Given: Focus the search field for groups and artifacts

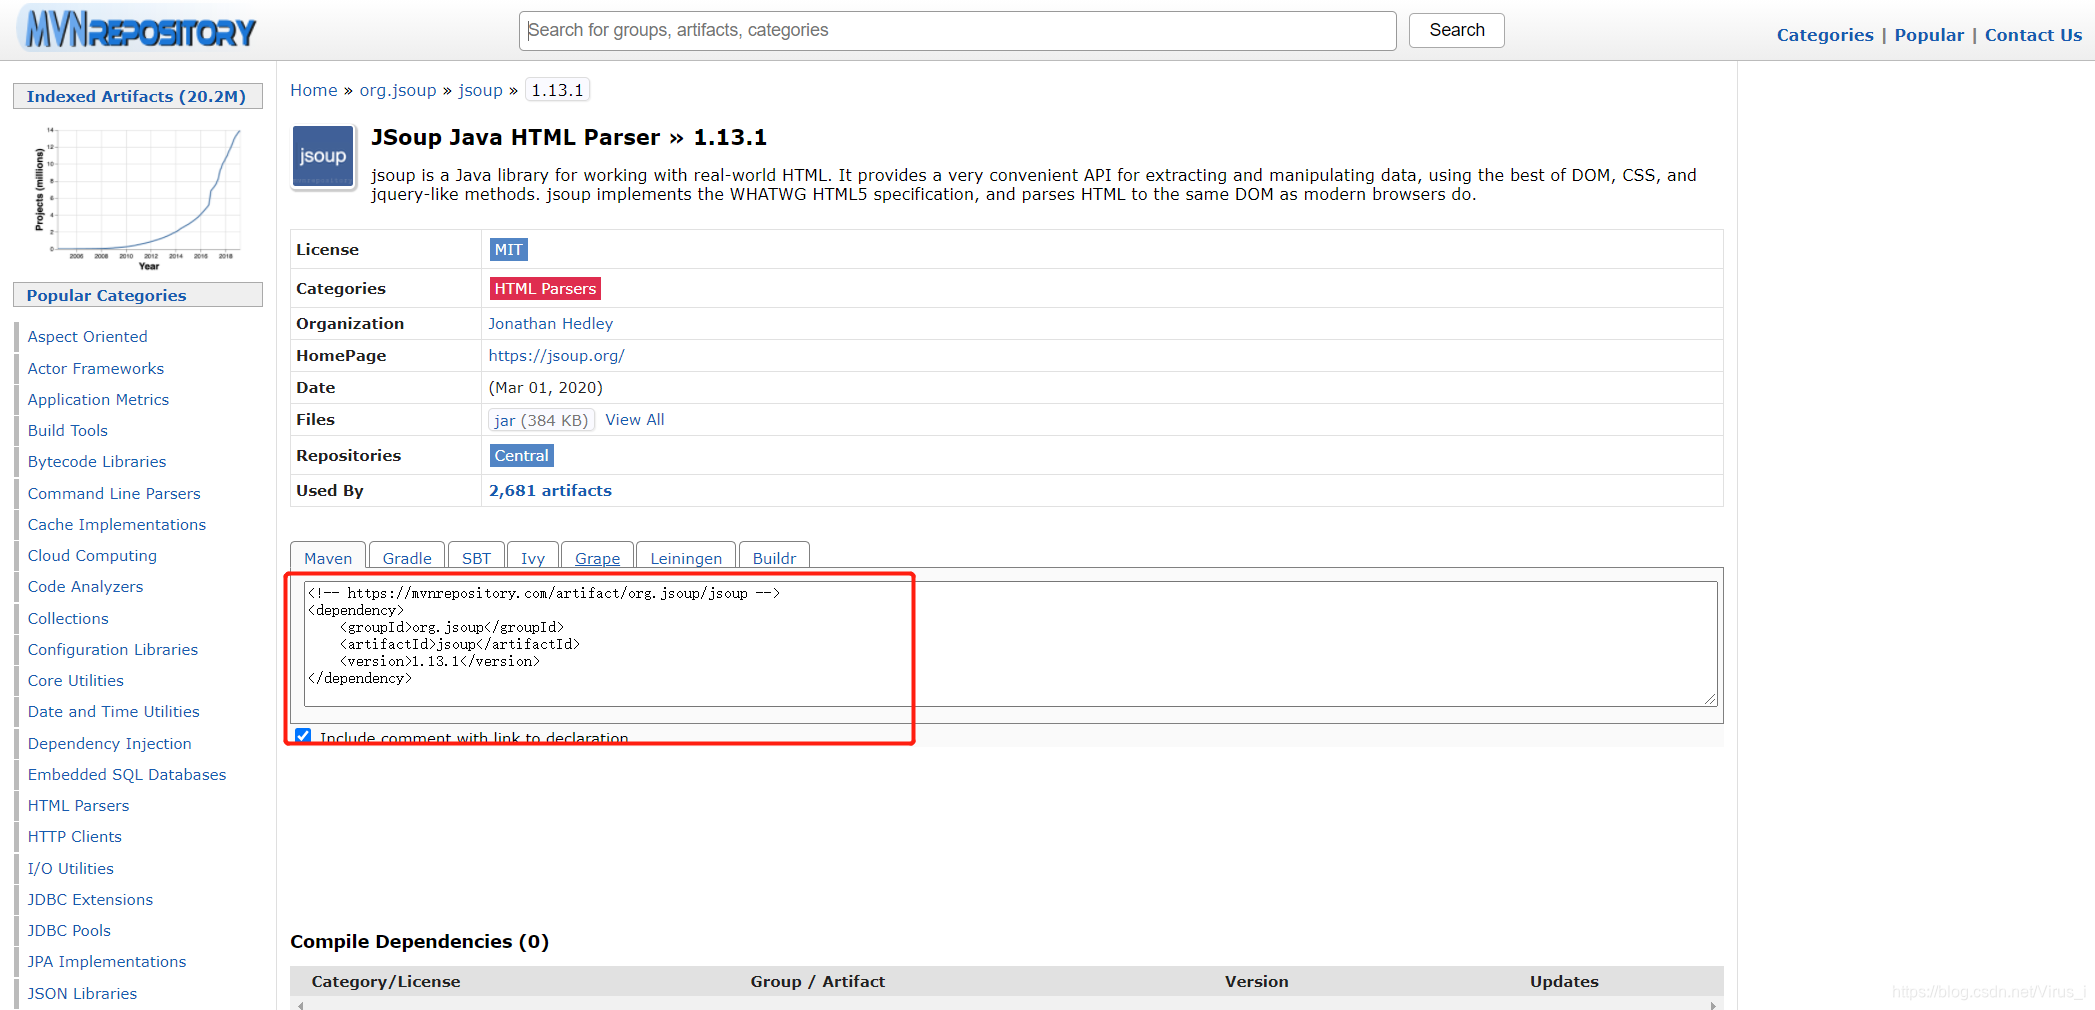Looking at the screenshot, I should click(x=957, y=30).
